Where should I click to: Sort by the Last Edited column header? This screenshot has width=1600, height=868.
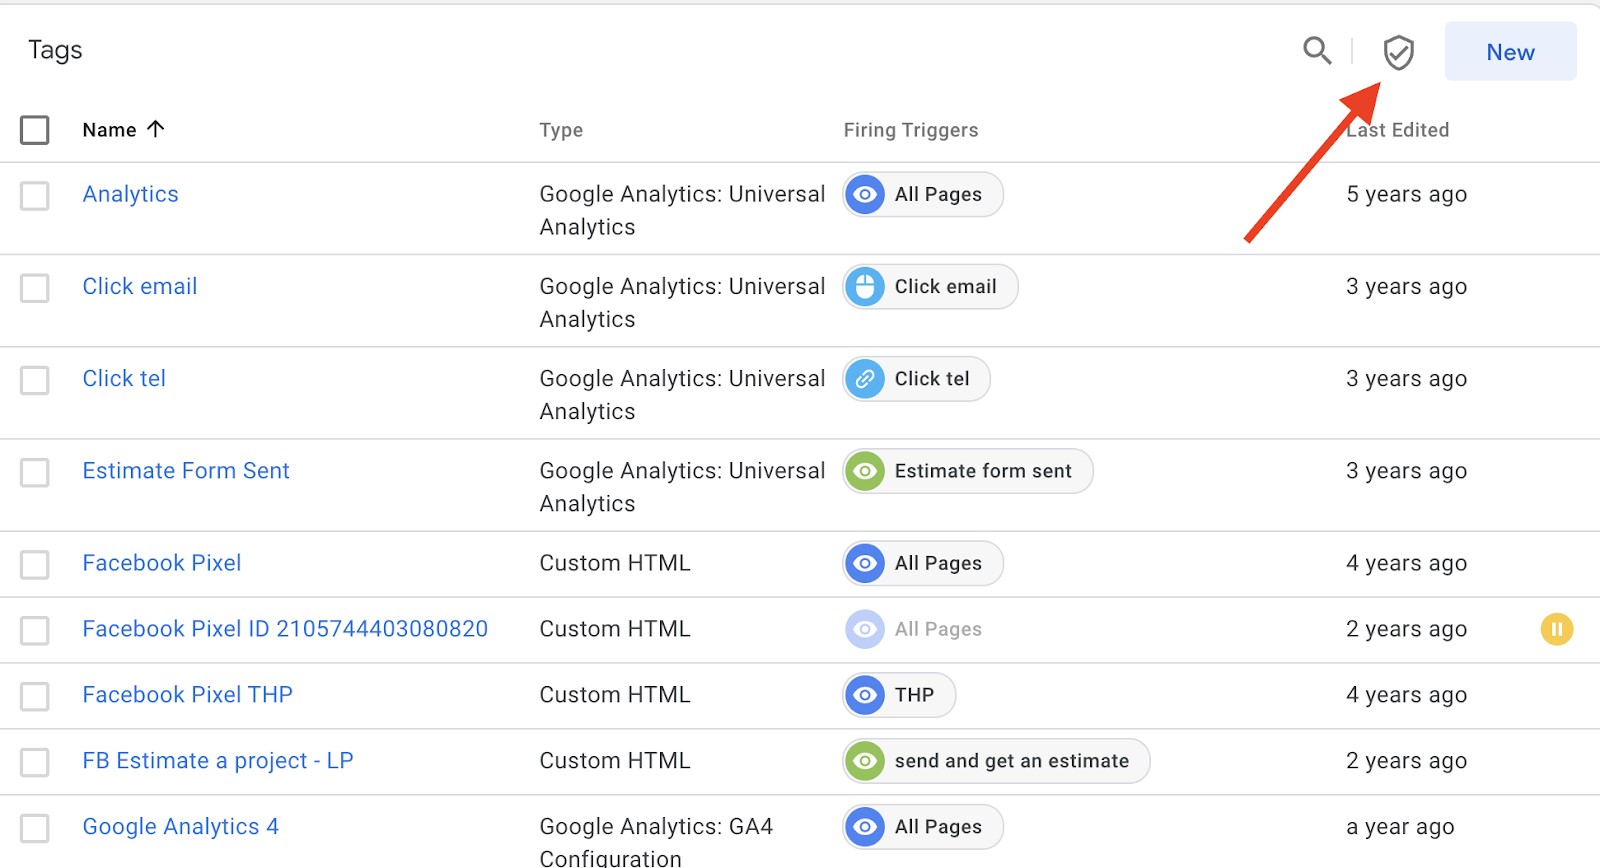point(1397,130)
